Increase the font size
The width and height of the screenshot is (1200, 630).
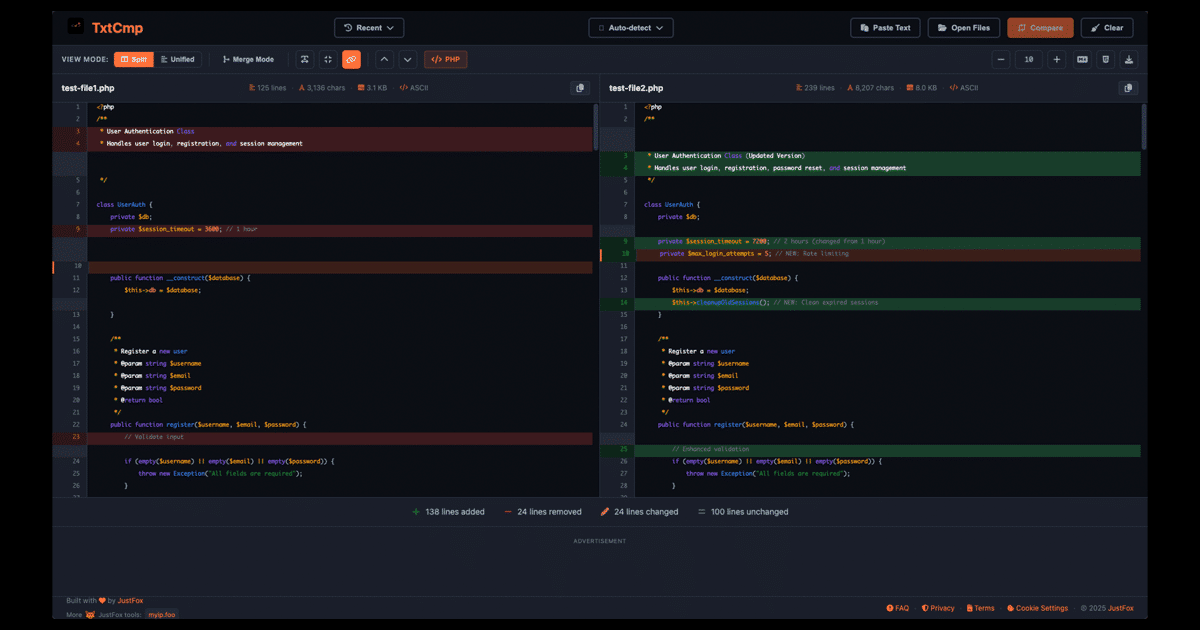tap(1056, 59)
